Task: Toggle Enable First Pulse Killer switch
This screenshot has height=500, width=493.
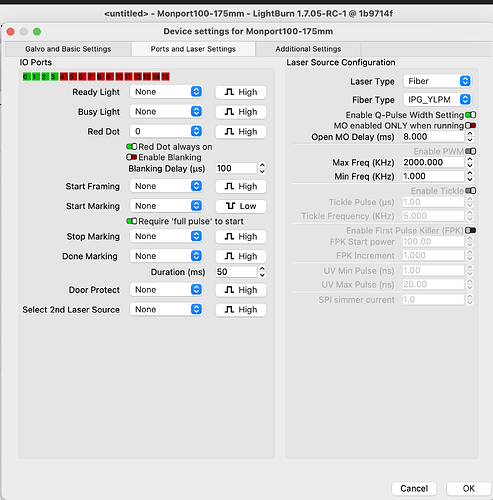Action: (471, 230)
